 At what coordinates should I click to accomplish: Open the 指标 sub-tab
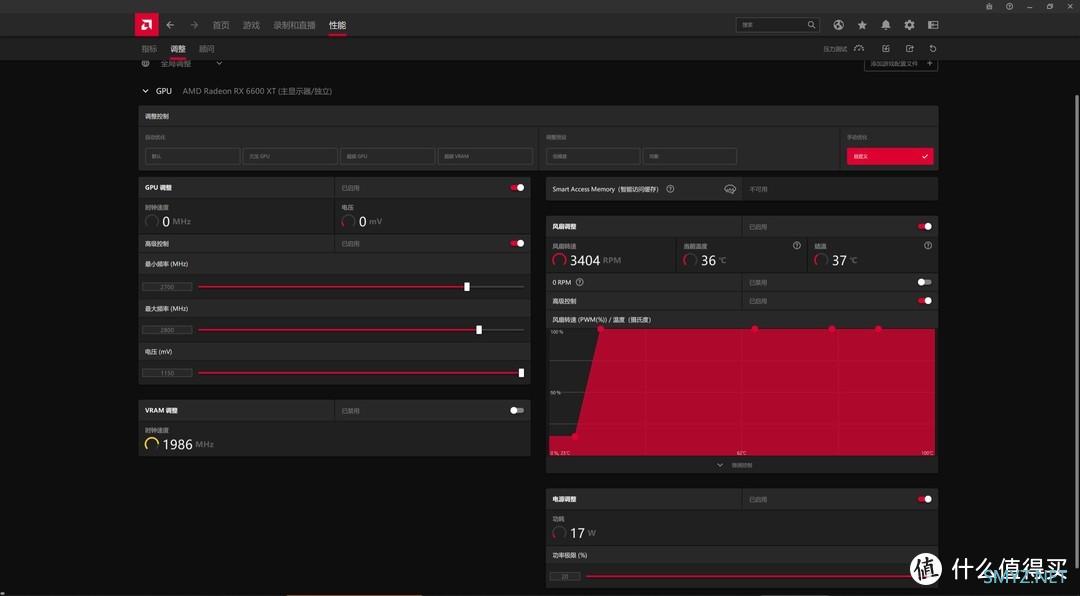(x=149, y=49)
